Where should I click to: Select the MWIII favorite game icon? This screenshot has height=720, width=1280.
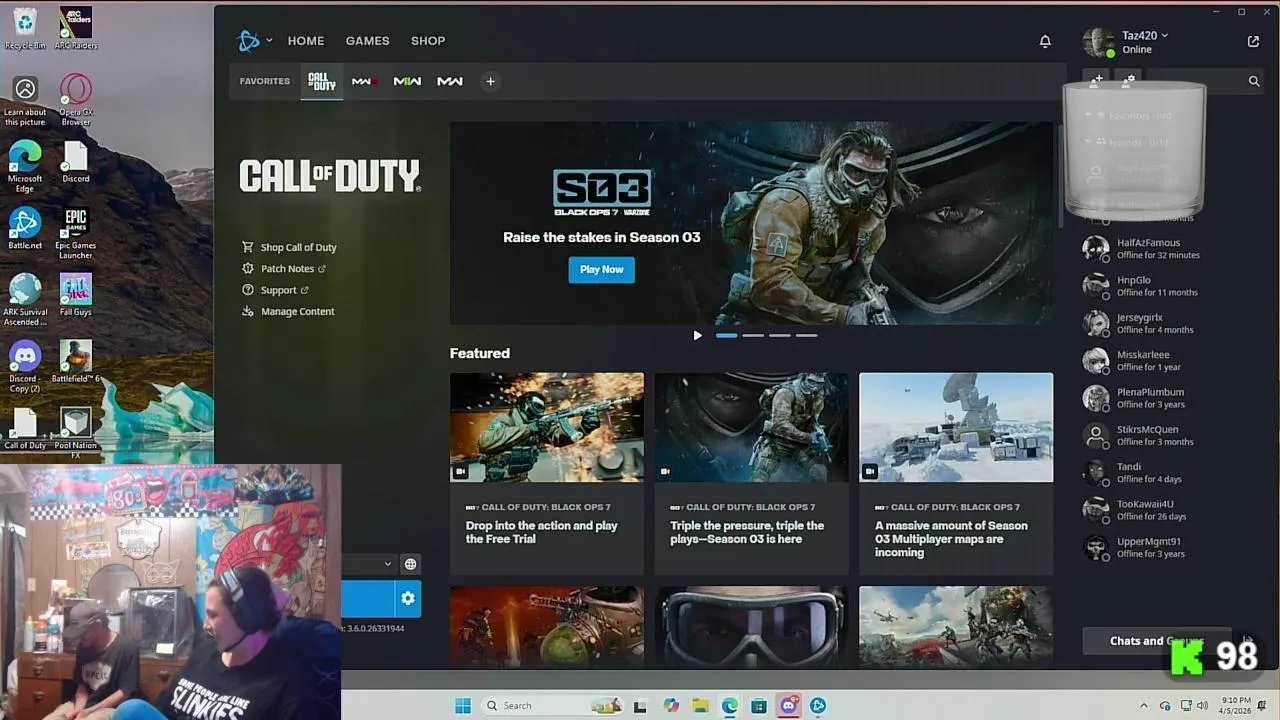(364, 81)
